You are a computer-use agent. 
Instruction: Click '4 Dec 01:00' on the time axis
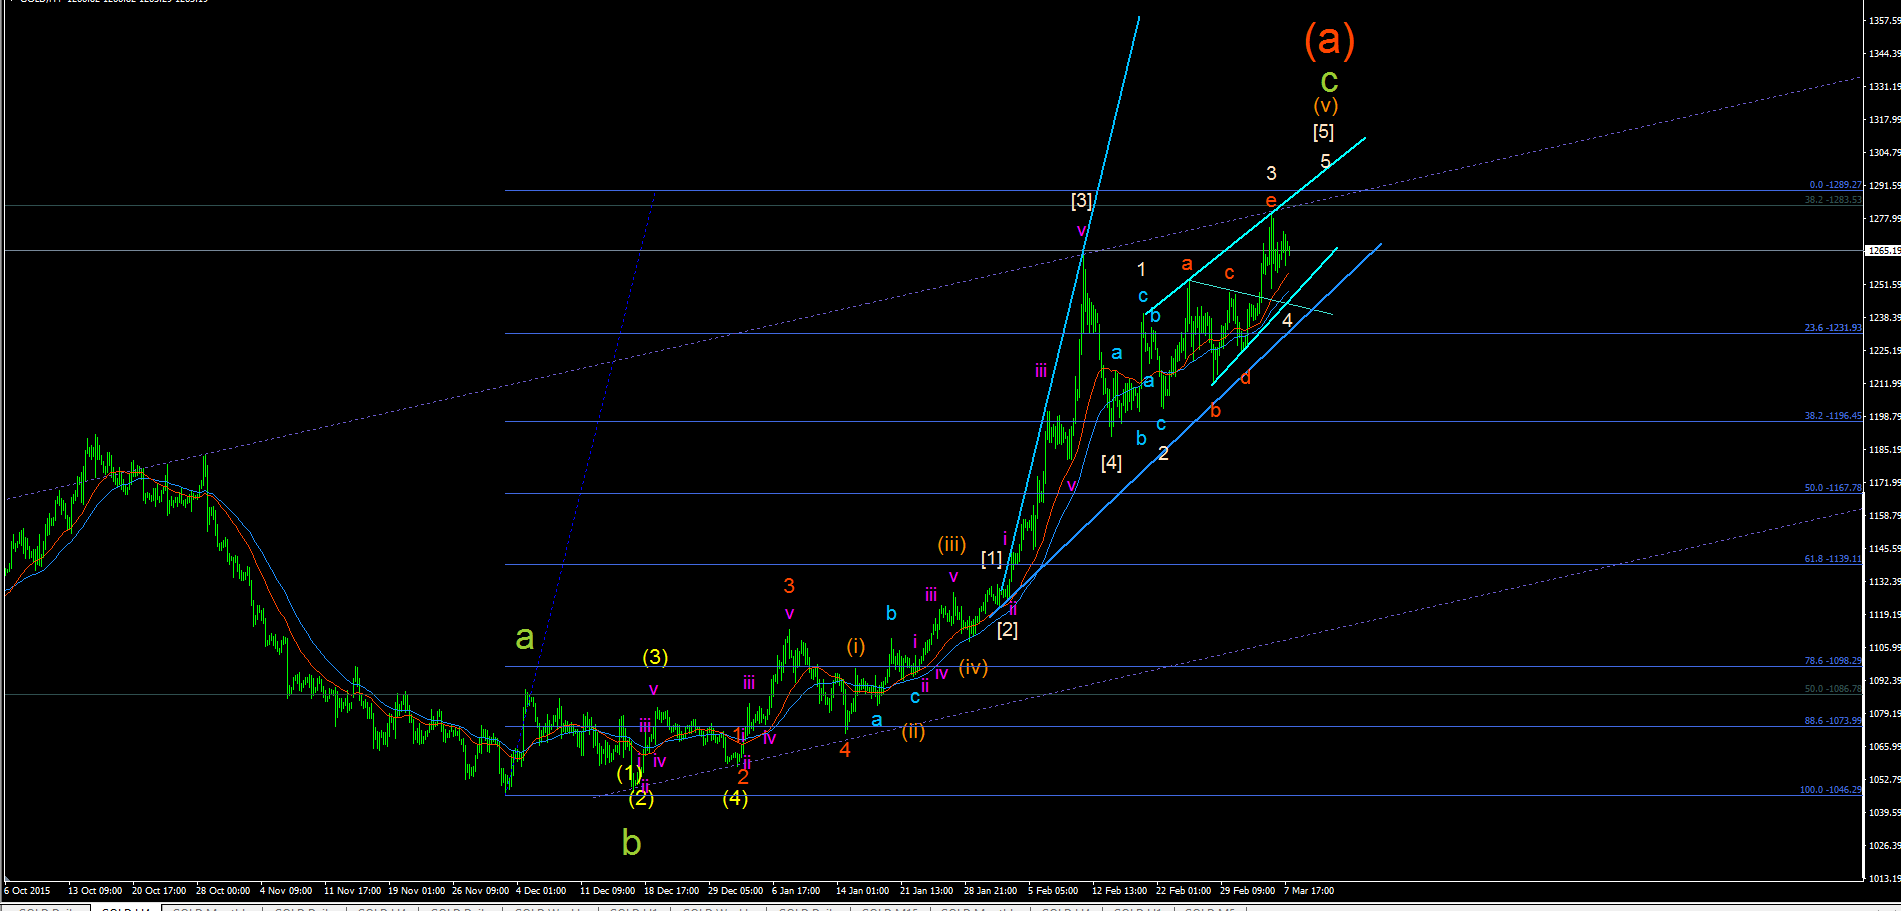coord(541,890)
